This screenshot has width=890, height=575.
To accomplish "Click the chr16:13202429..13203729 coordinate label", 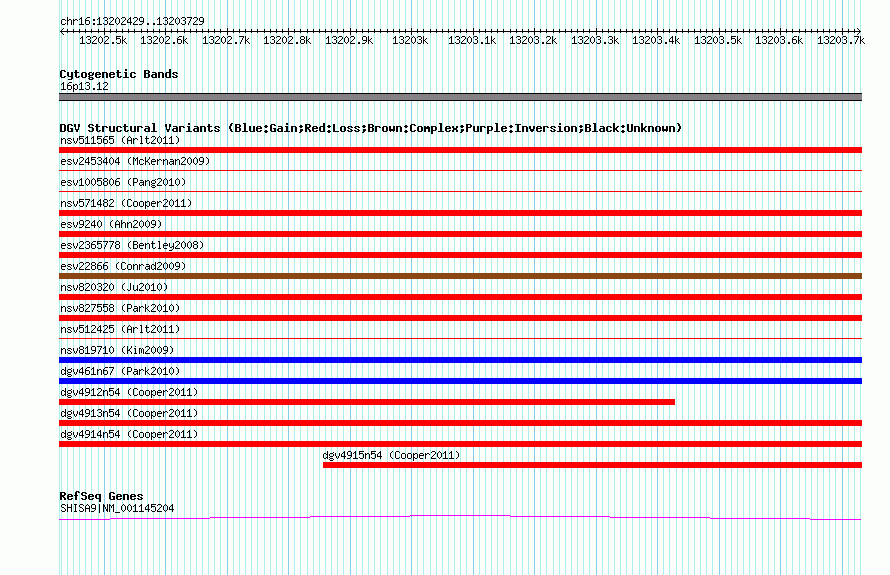I will 132,21.
